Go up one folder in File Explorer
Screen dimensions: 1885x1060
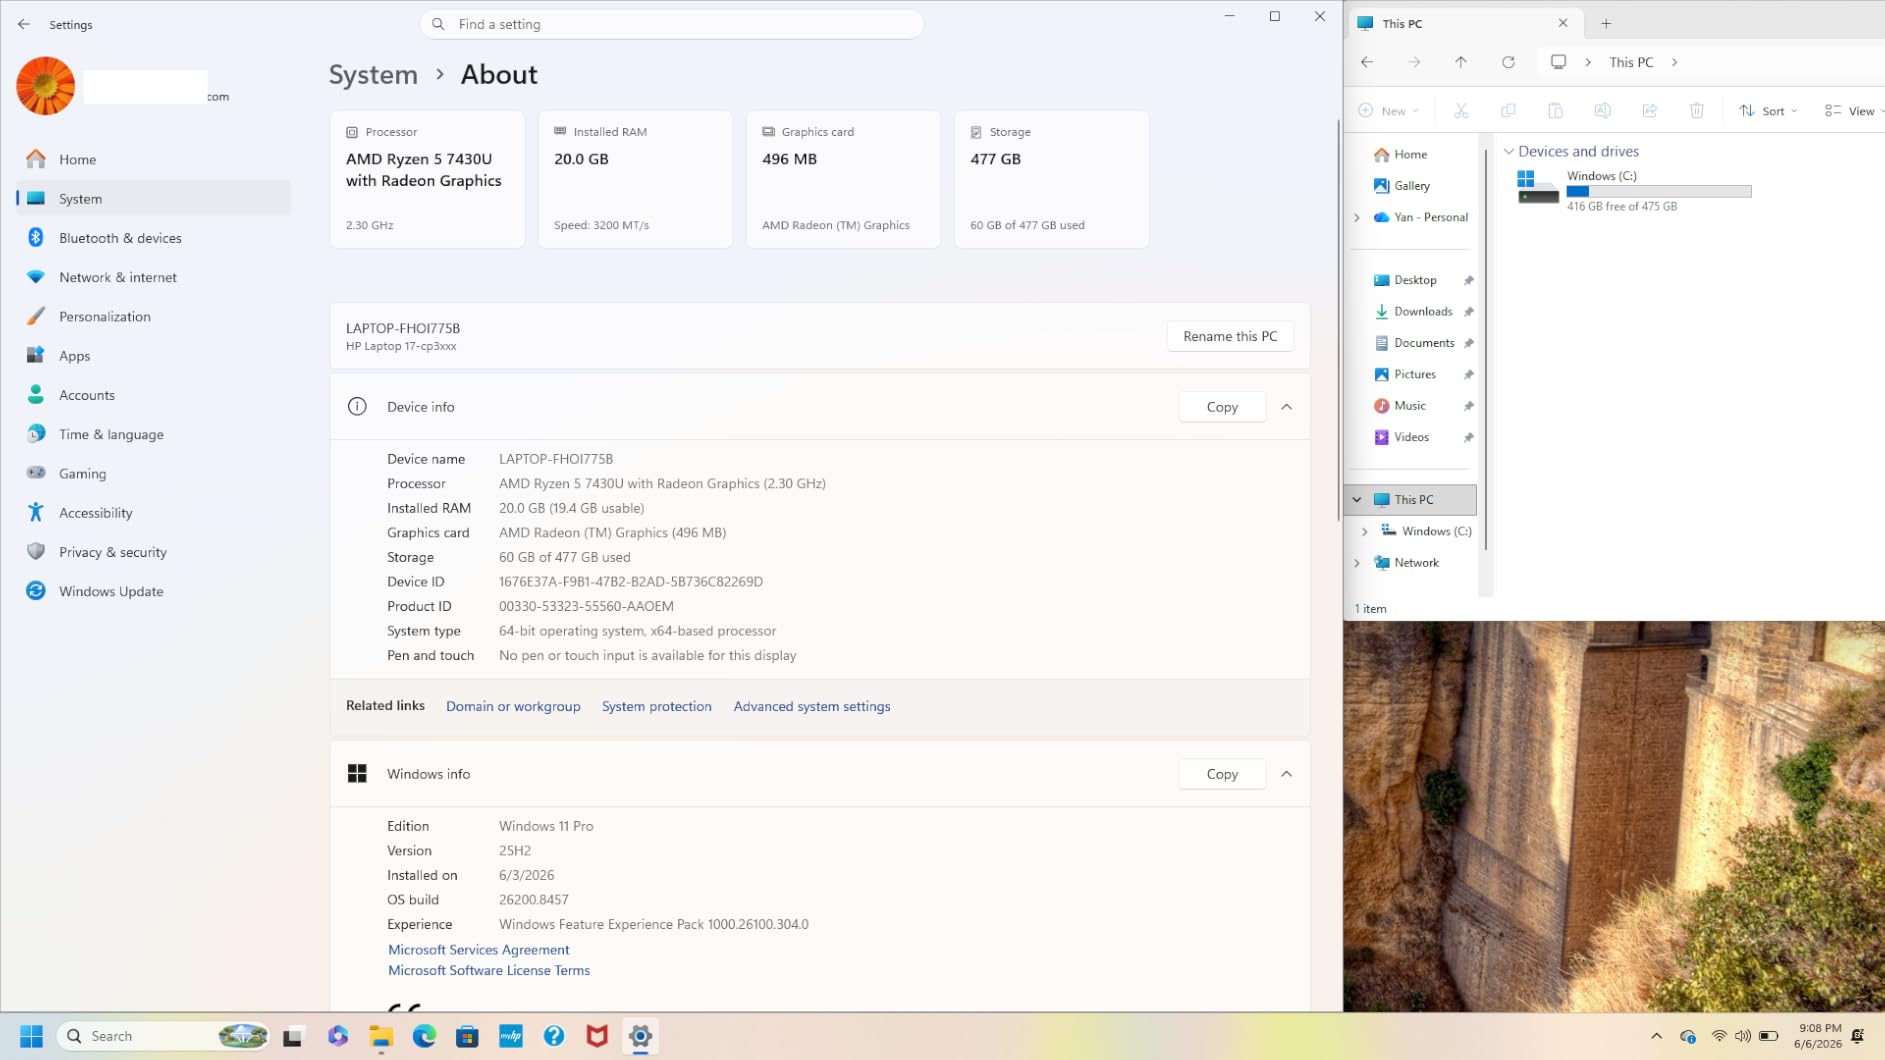coord(1461,62)
